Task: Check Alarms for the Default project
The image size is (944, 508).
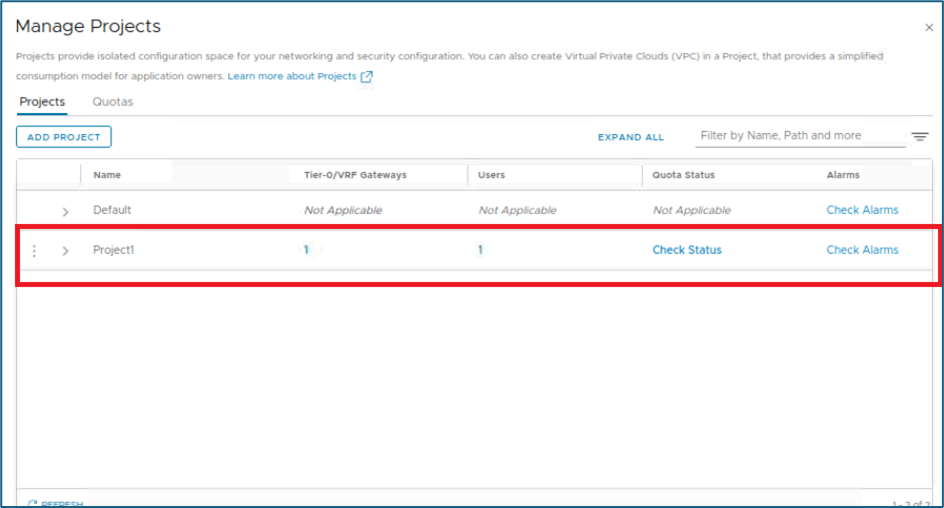Action: pyautogui.click(x=862, y=210)
